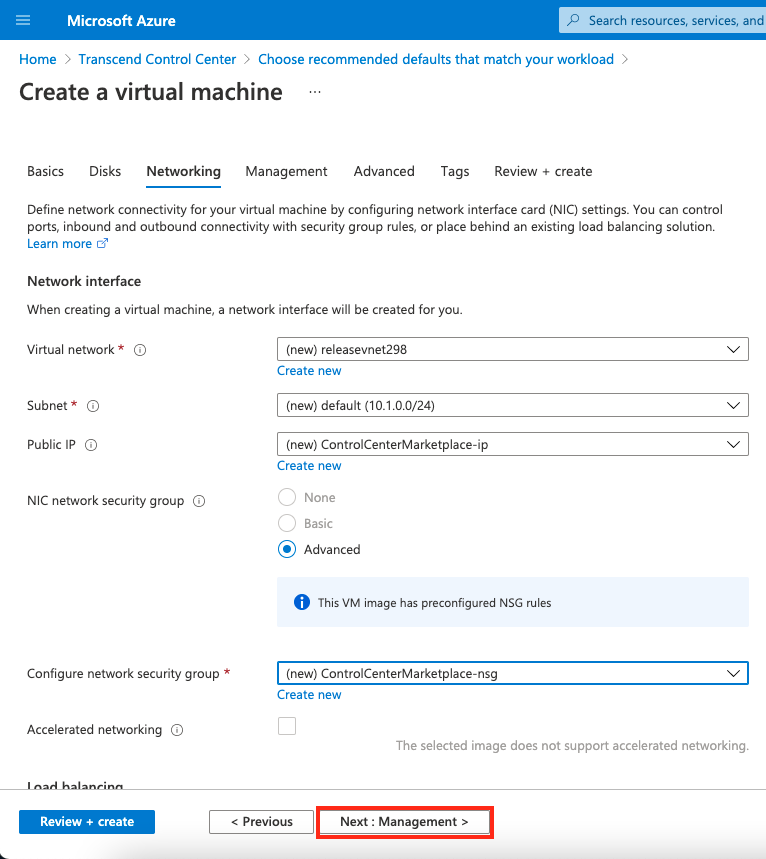Open the Configure network security group dropdown
Image resolution: width=766 pixels, height=859 pixels.
[x=513, y=673]
